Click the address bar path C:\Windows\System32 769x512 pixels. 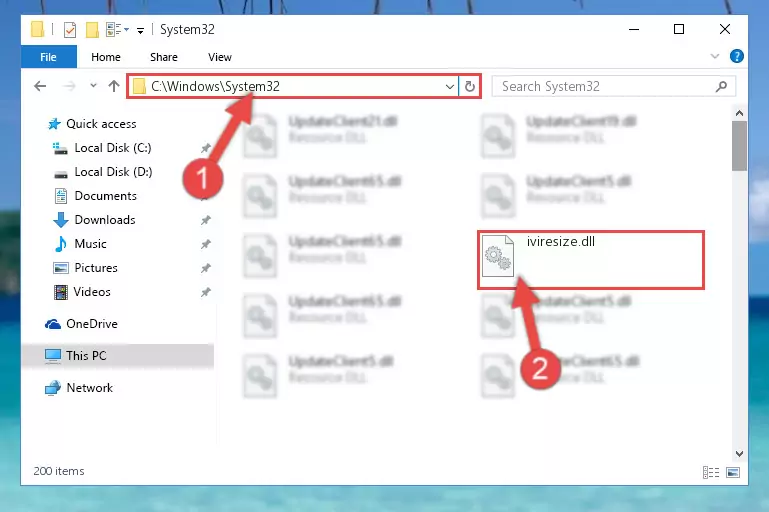tap(215, 86)
